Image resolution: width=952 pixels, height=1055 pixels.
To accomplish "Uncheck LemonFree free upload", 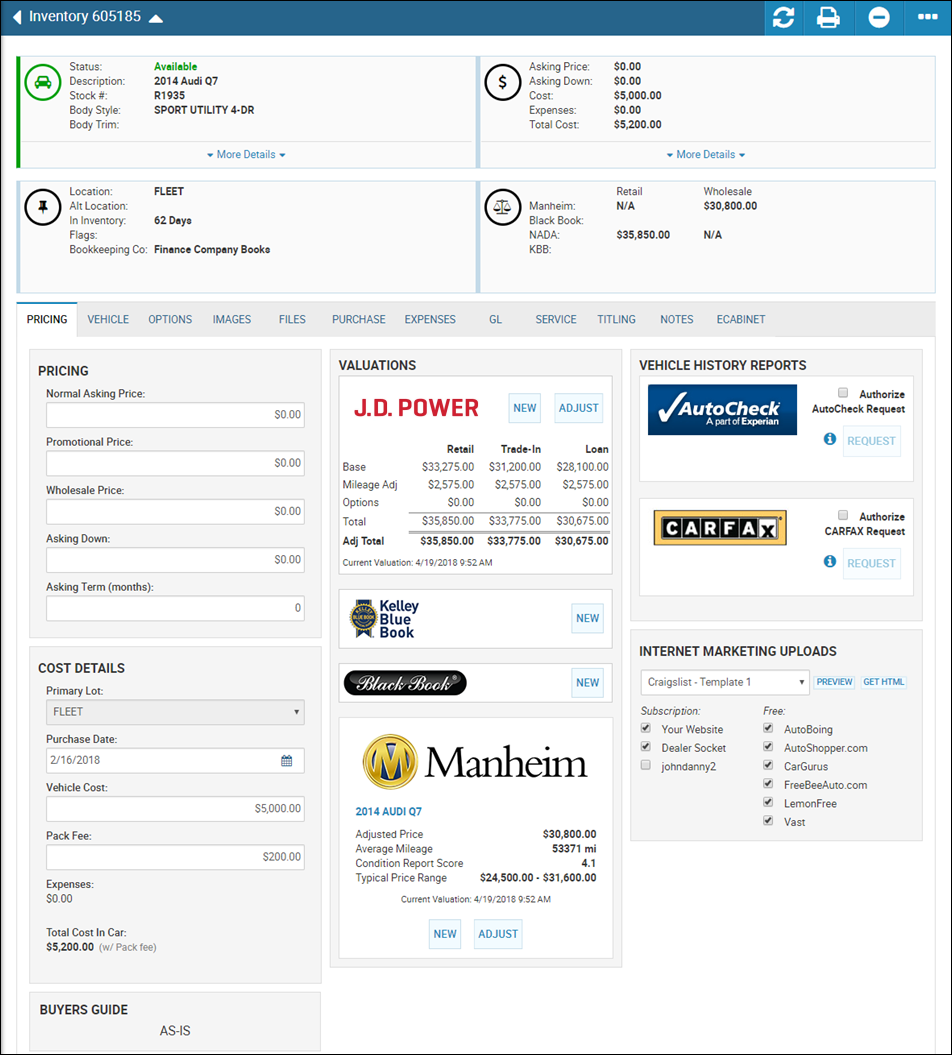I will tap(768, 802).
